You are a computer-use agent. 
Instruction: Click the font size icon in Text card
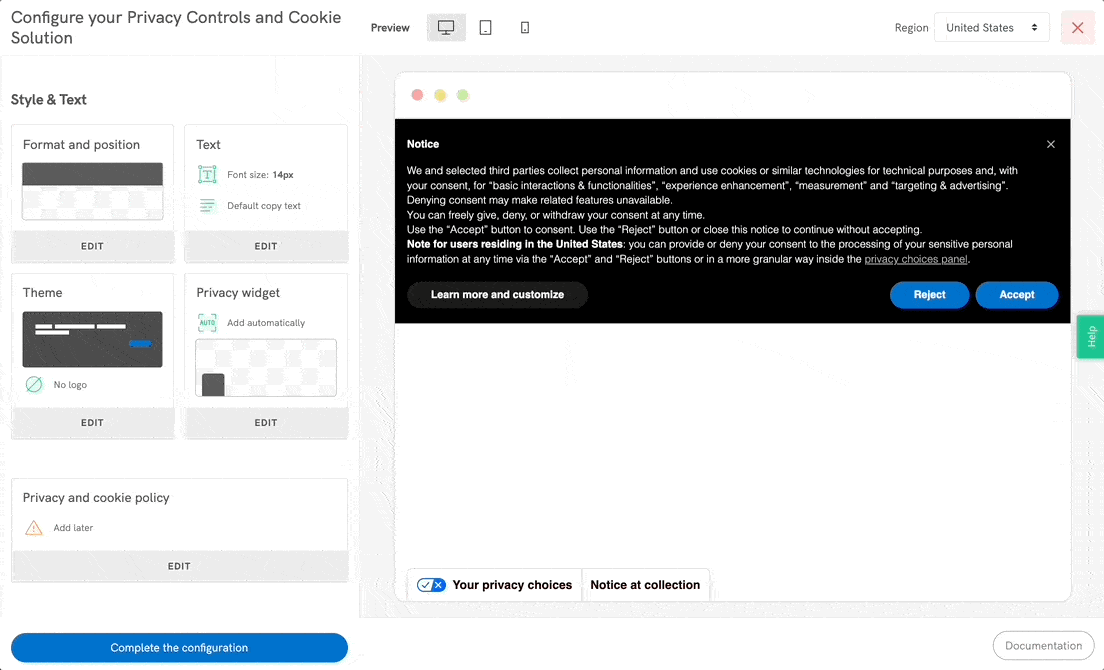[207, 175]
